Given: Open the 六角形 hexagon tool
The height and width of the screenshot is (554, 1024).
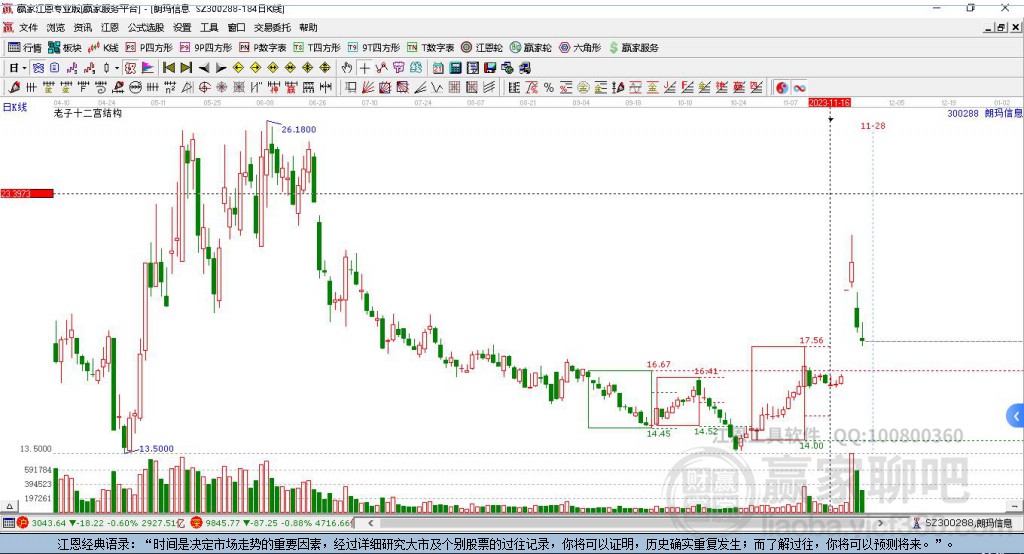Looking at the screenshot, I should (x=580, y=48).
